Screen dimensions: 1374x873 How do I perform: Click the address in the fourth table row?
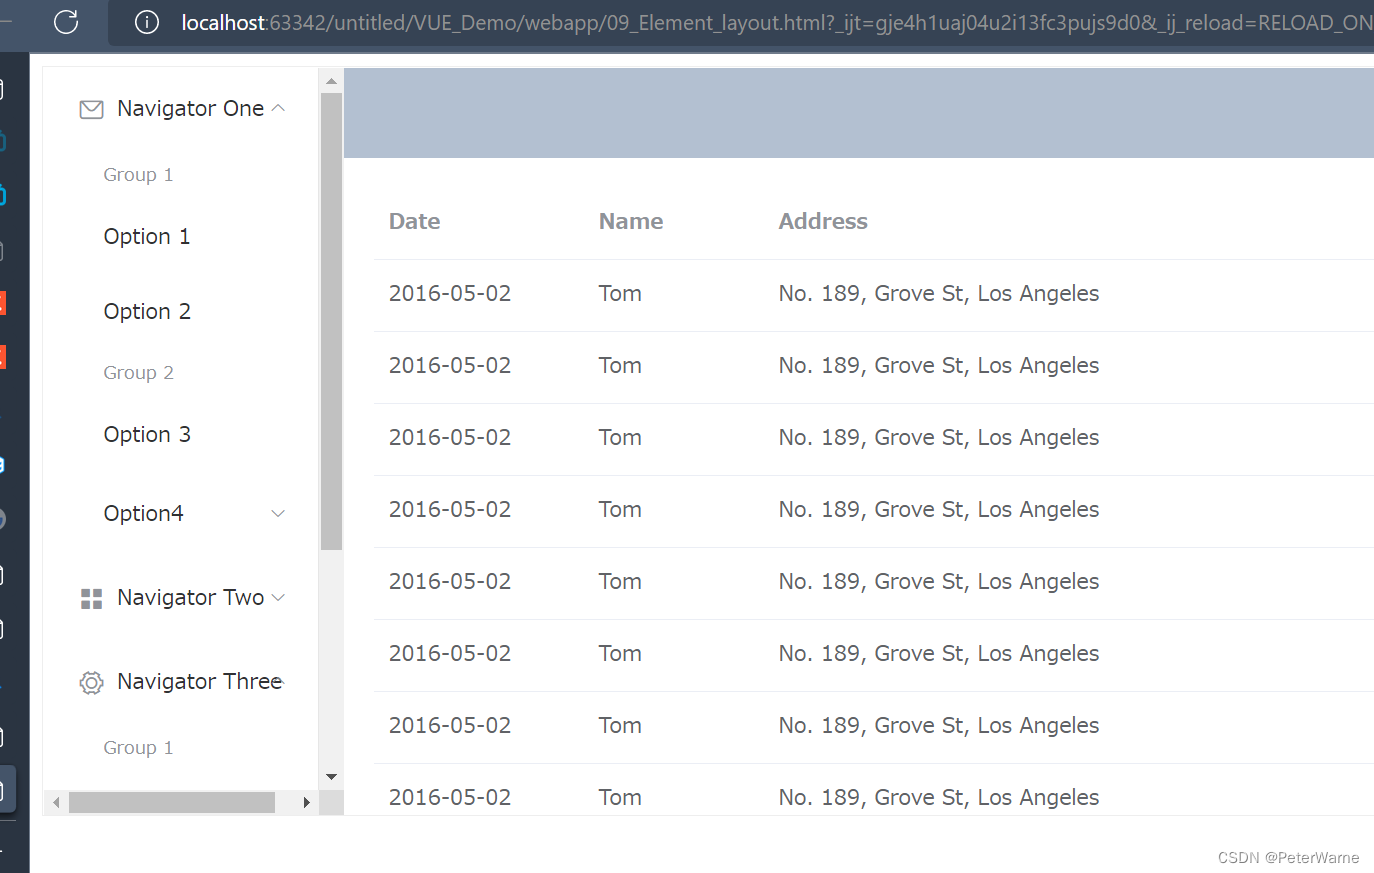[x=939, y=509]
